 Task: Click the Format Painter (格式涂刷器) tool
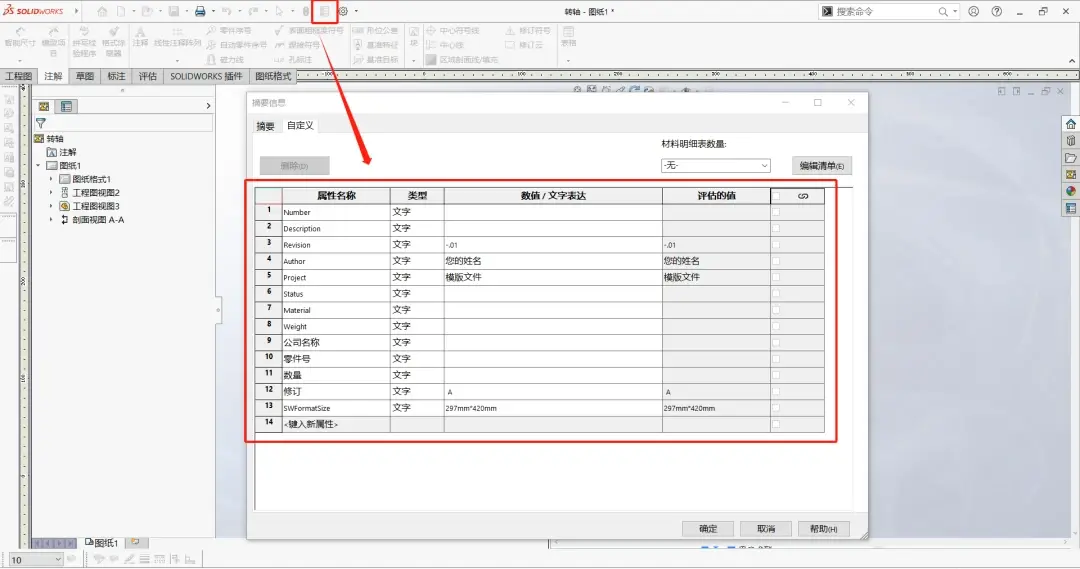(114, 42)
